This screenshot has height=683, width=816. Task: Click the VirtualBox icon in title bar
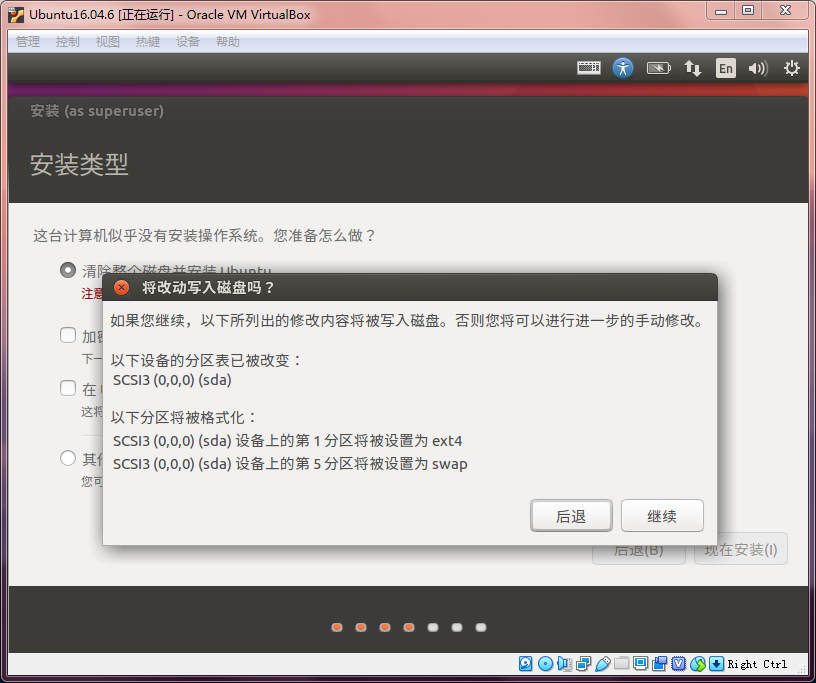click(16, 15)
